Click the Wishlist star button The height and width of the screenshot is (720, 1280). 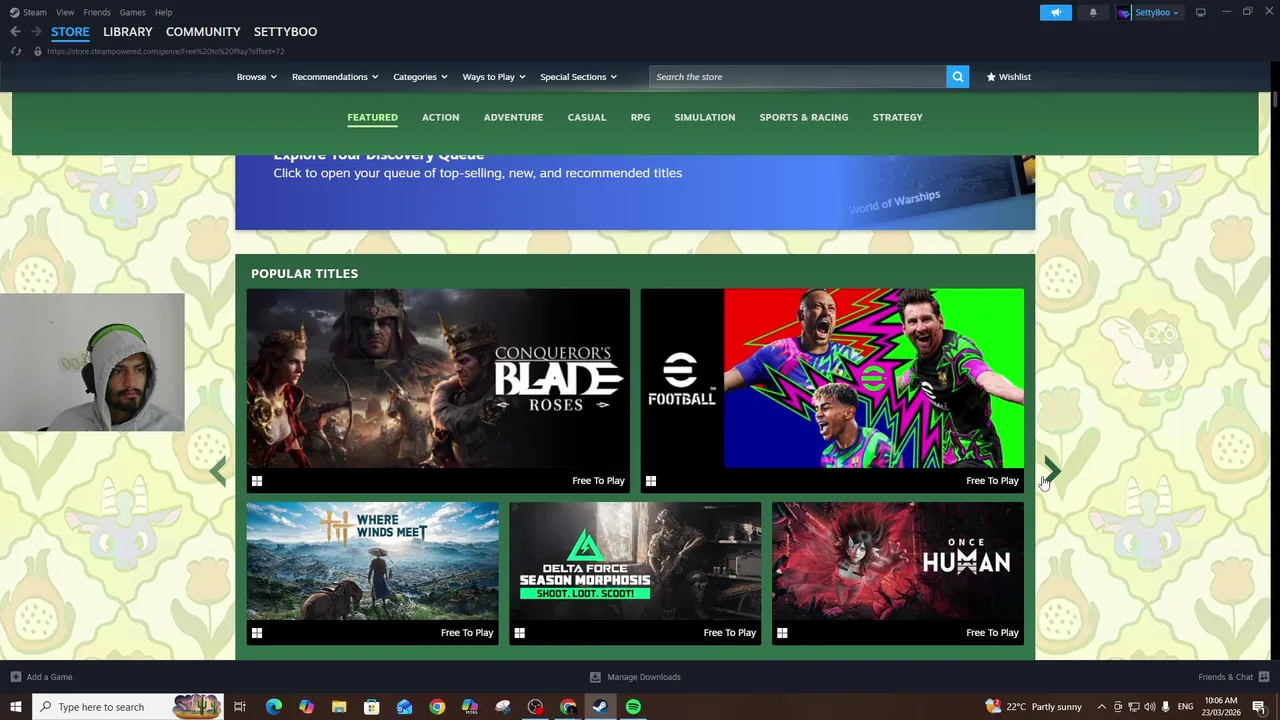click(1008, 77)
